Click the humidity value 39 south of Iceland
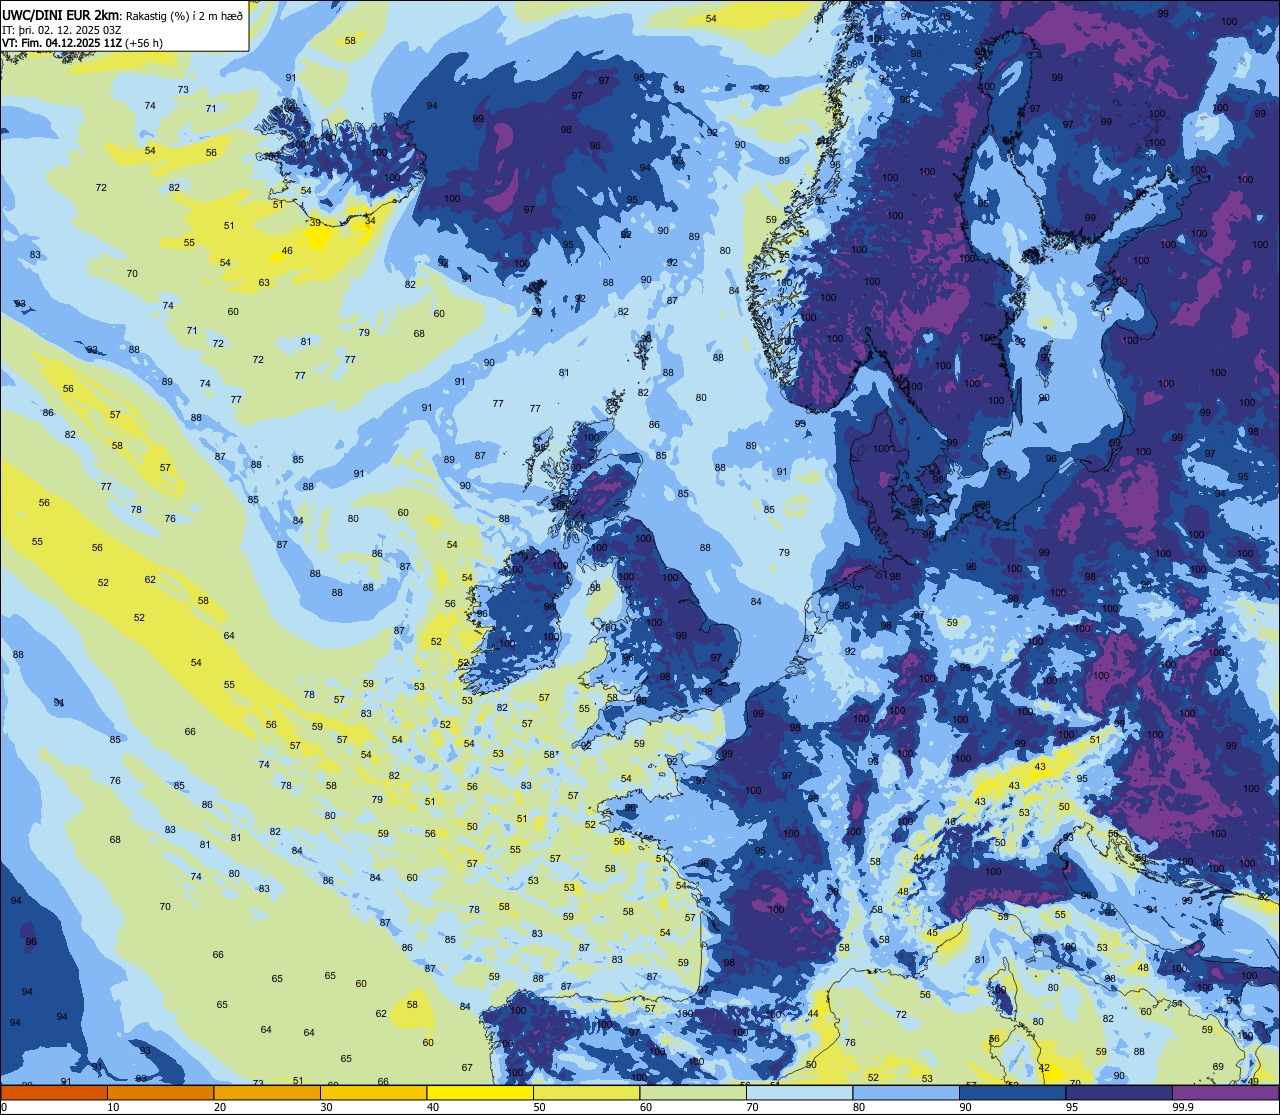This screenshot has width=1280, height=1115. point(315,223)
